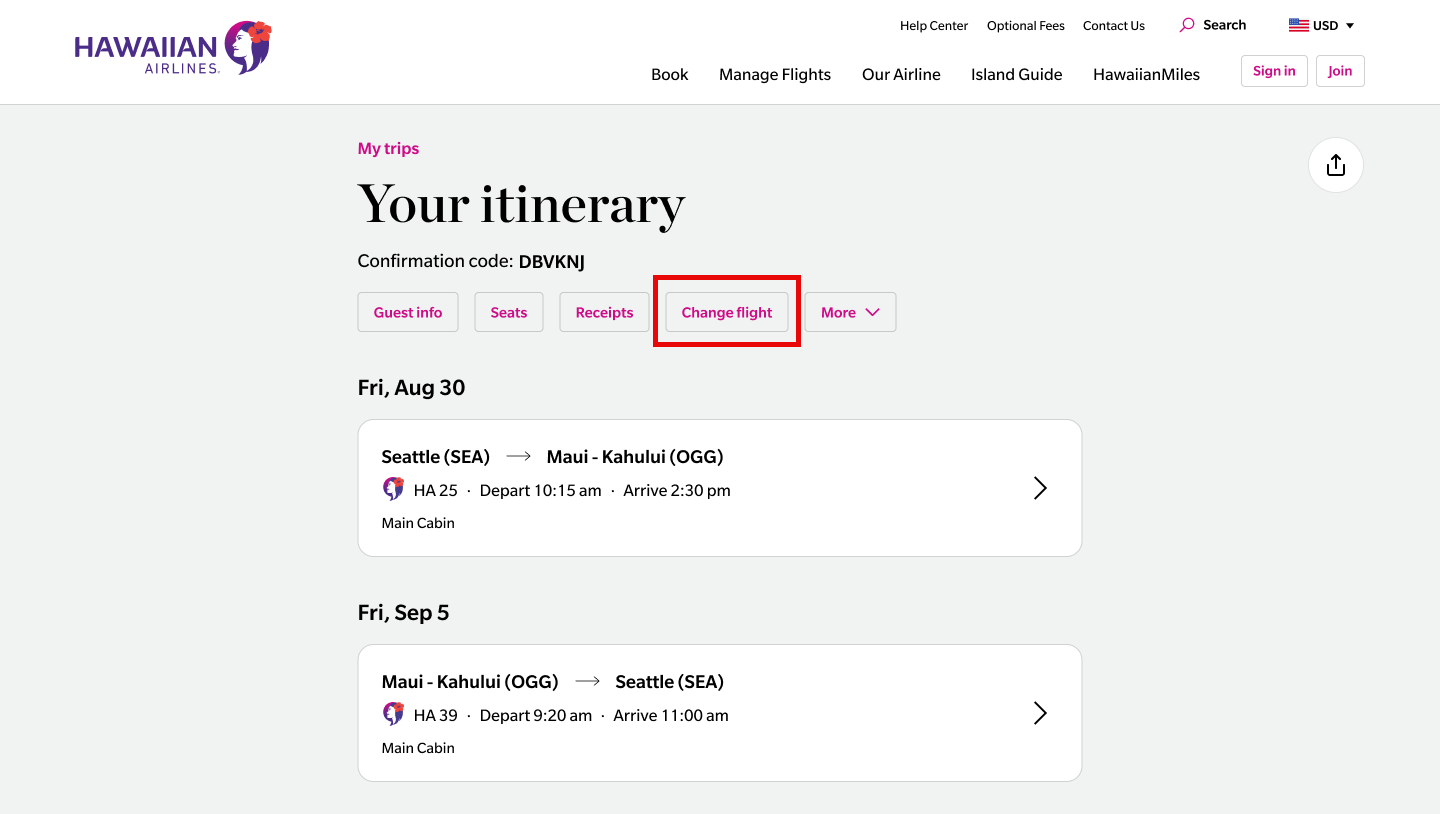Open the Manage Flights menu
The image size is (1440, 814).
click(775, 74)
